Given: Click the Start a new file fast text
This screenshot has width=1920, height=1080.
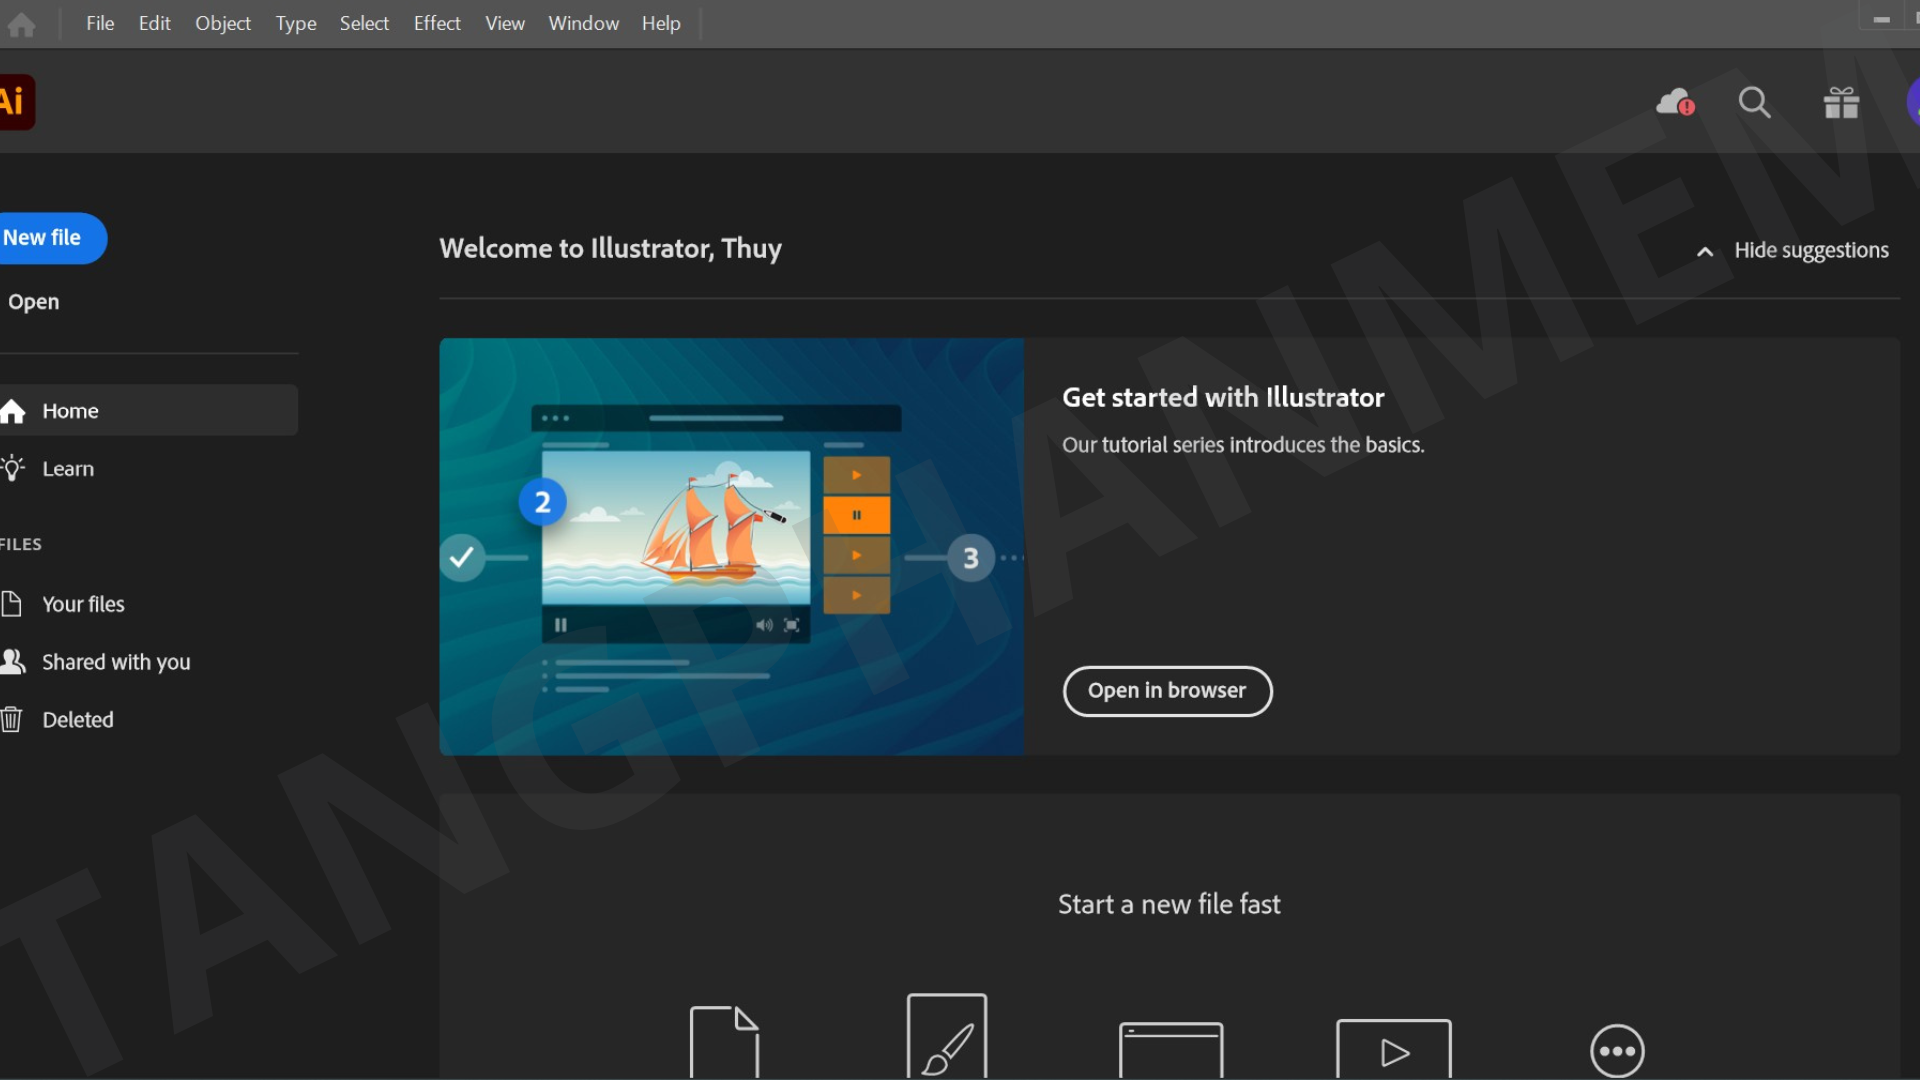Looking at the screenshot, I should point(1169,904).
